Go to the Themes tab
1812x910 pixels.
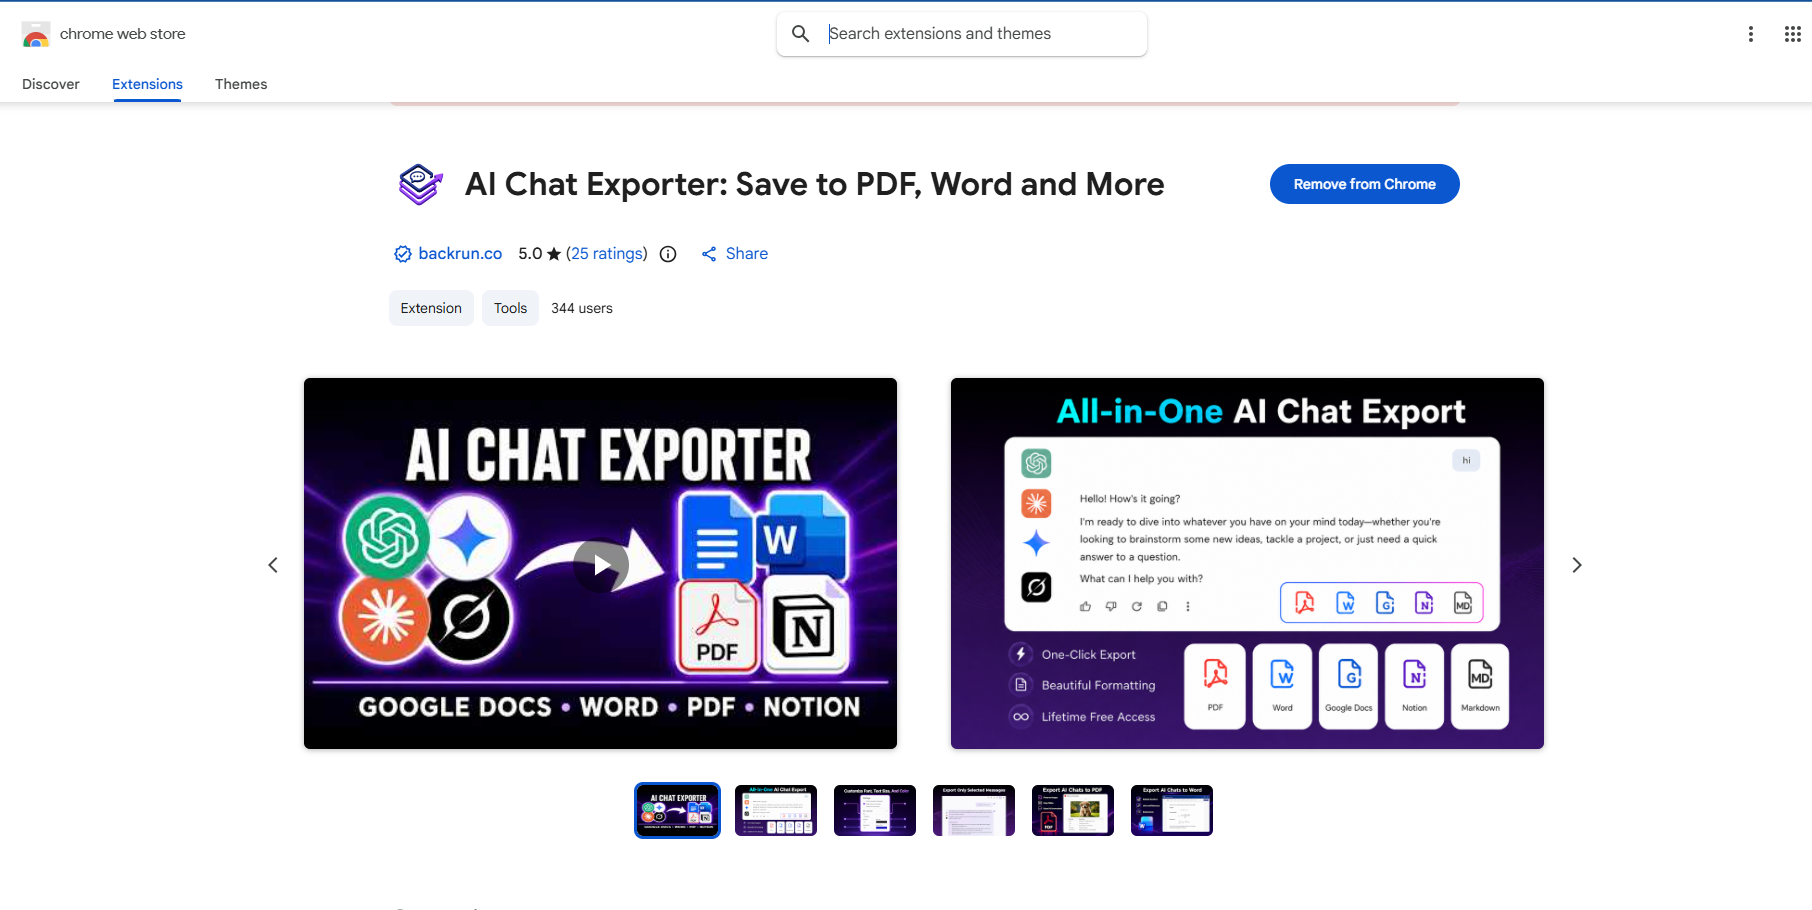click(241, 84)
